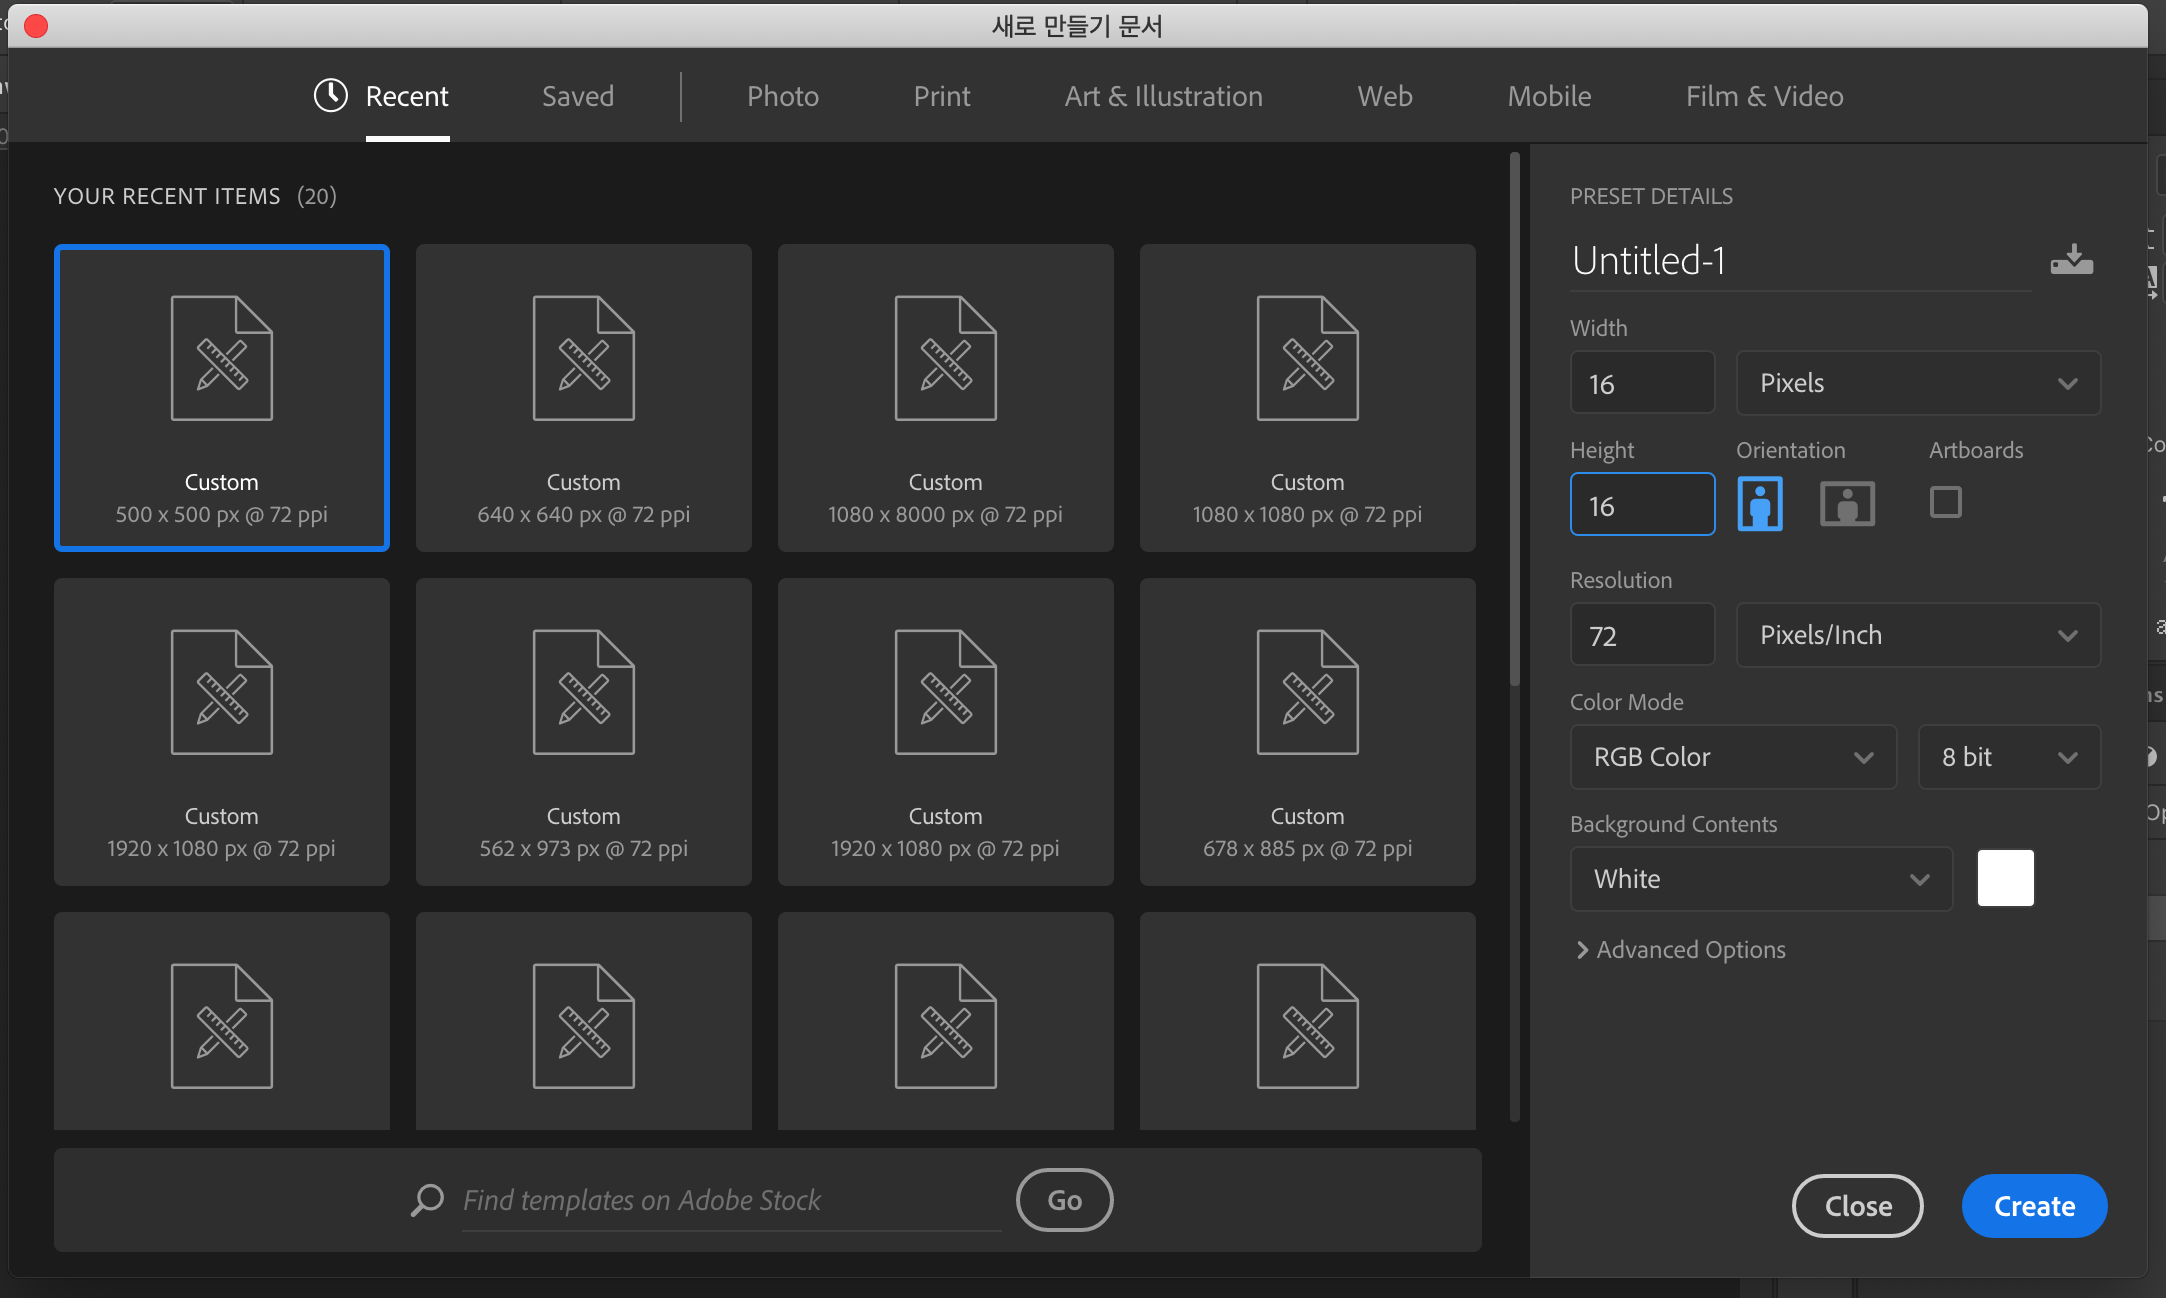Image resolution: width=2166 pixels, height=1298 pixels.
Task: Open the Pixels width unit dropdown
Action: (1917, 383)
